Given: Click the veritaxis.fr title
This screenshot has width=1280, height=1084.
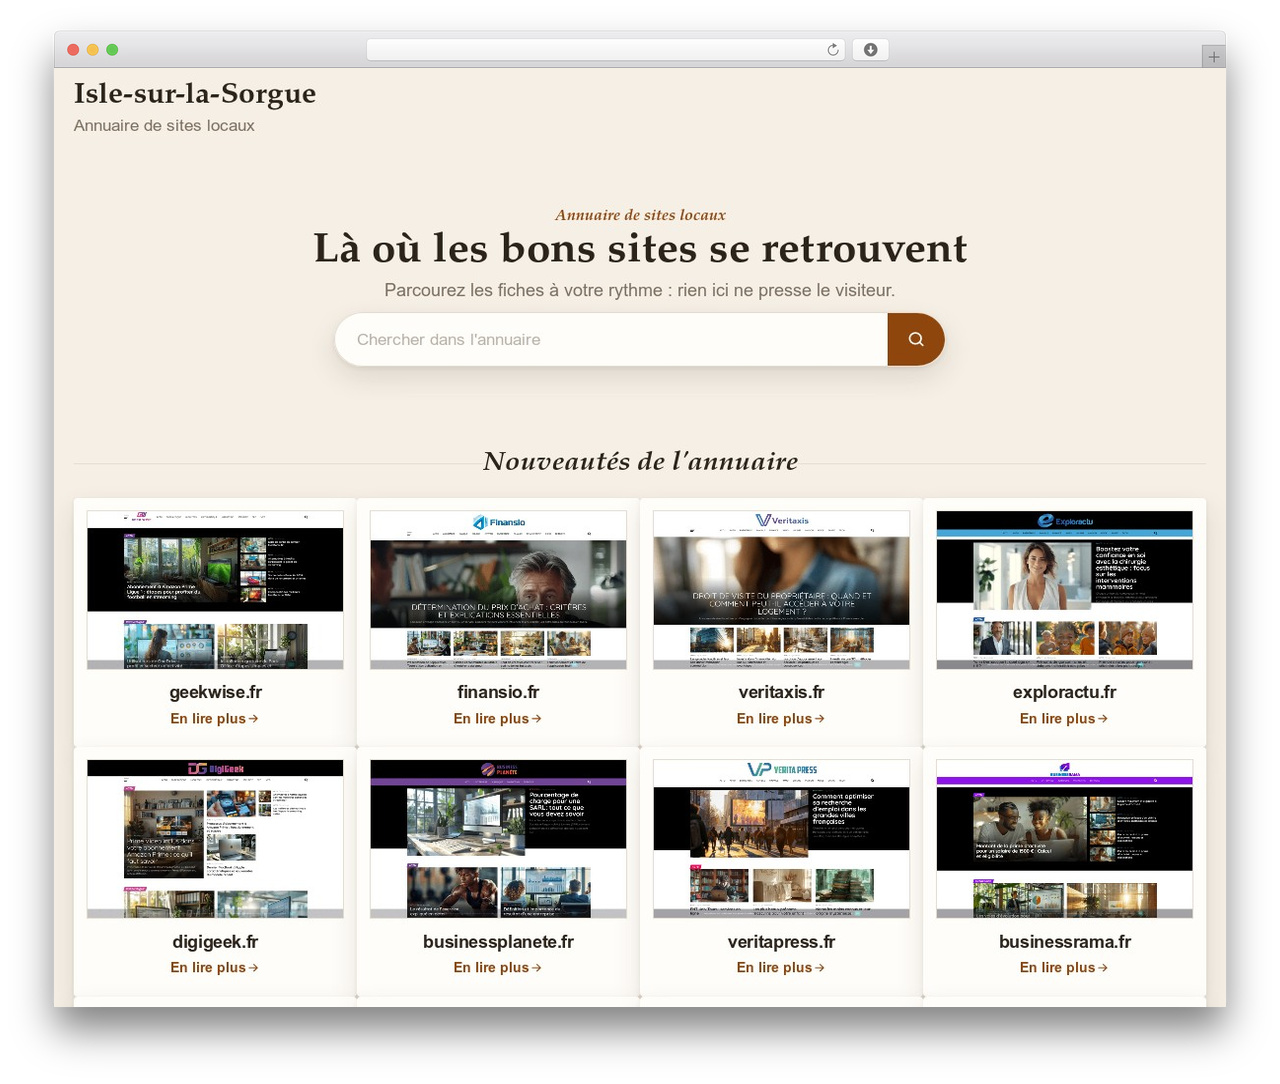Looking at the screenshot, I should (x=781, y=692).
